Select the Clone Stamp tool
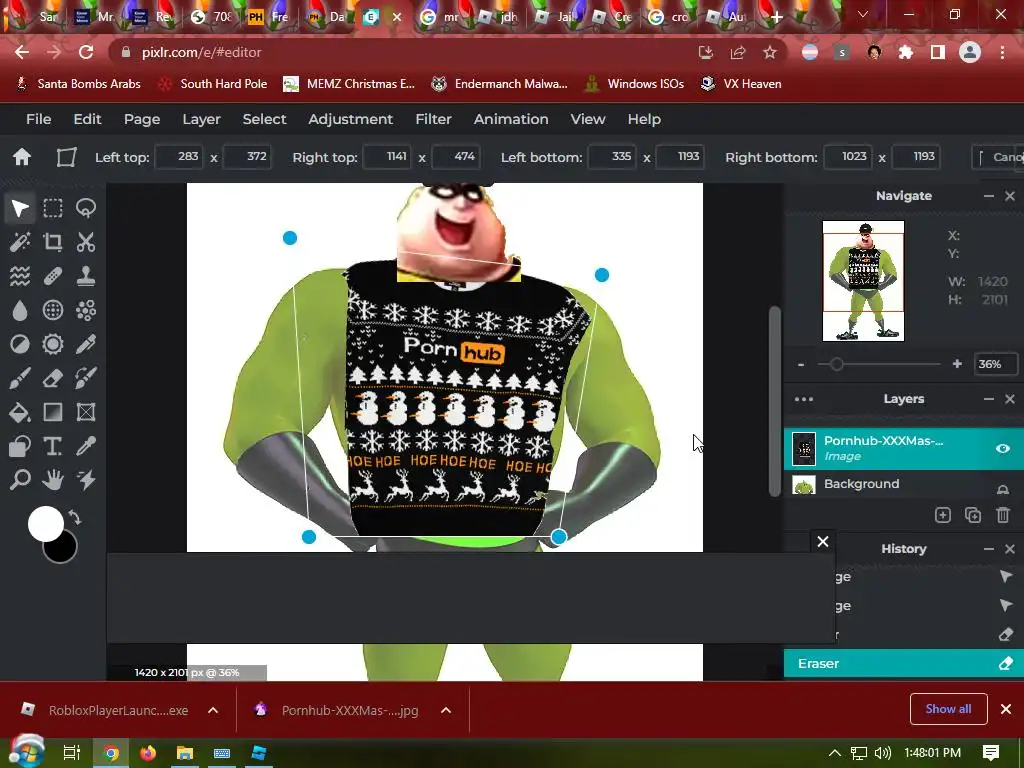Screen dimensions: 1024x768 pyautogui.click(x=86, y=276)
